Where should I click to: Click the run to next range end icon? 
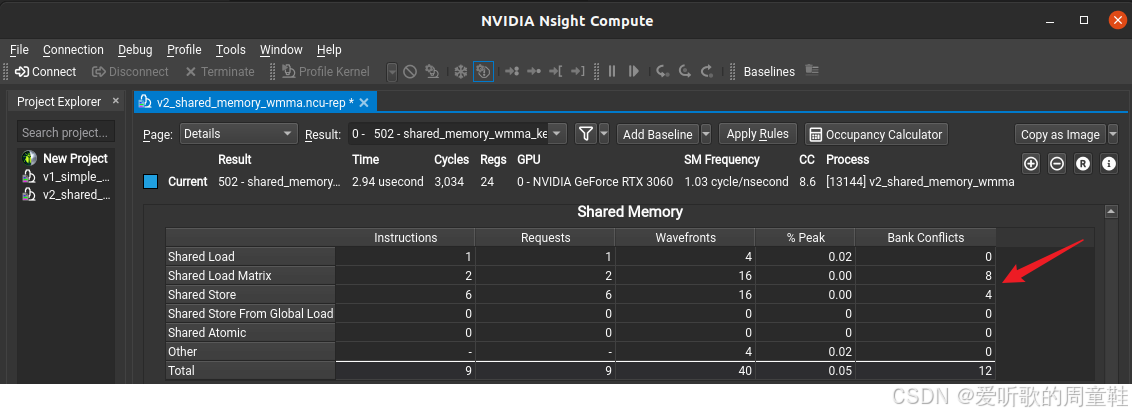tap(578, 72)
